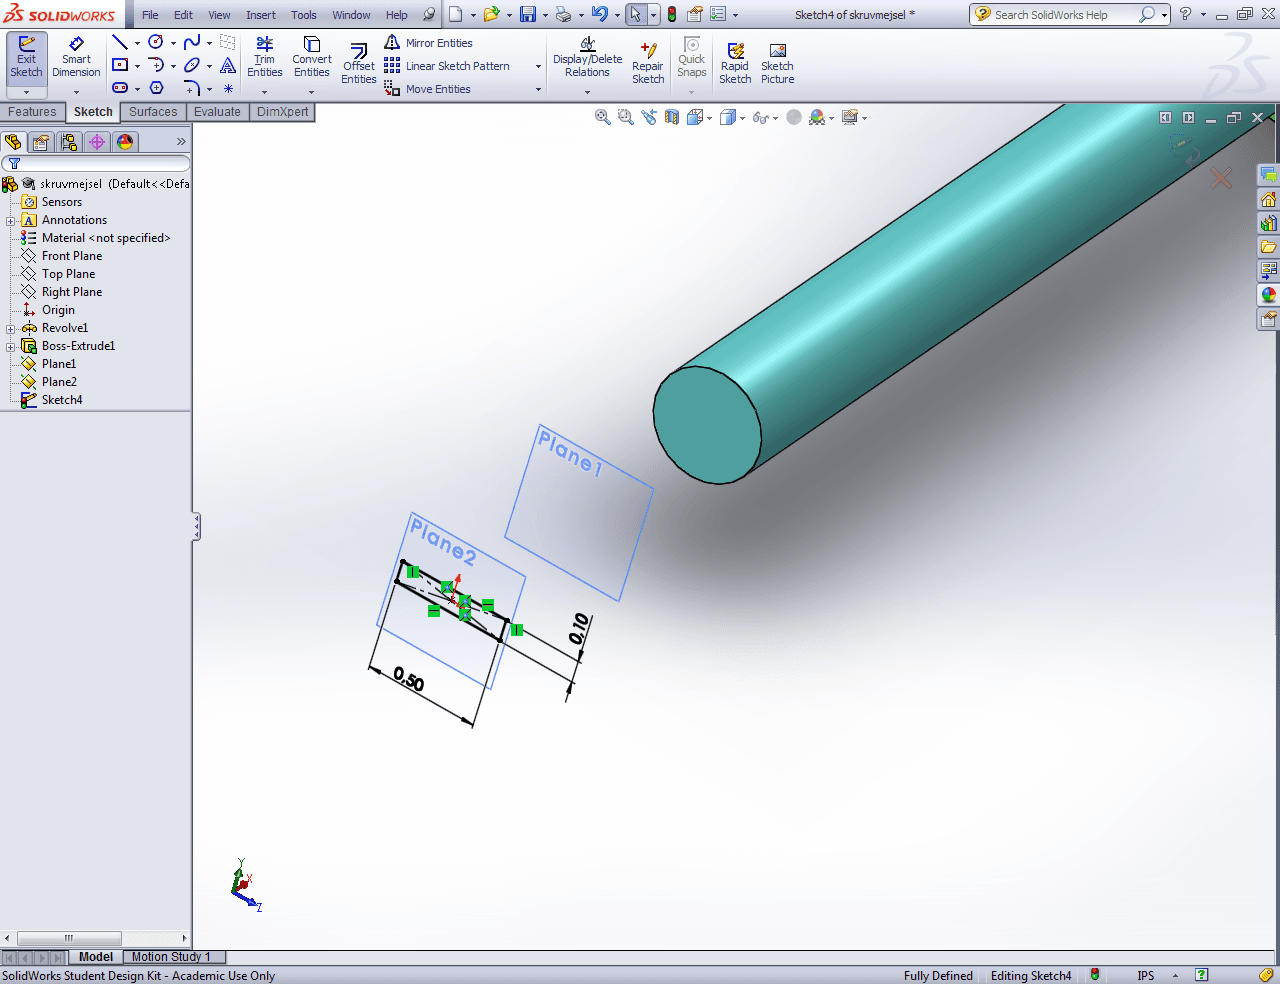The image size is (1280, 984).
Task: Click the Section View icon
Action: [672, 117]
